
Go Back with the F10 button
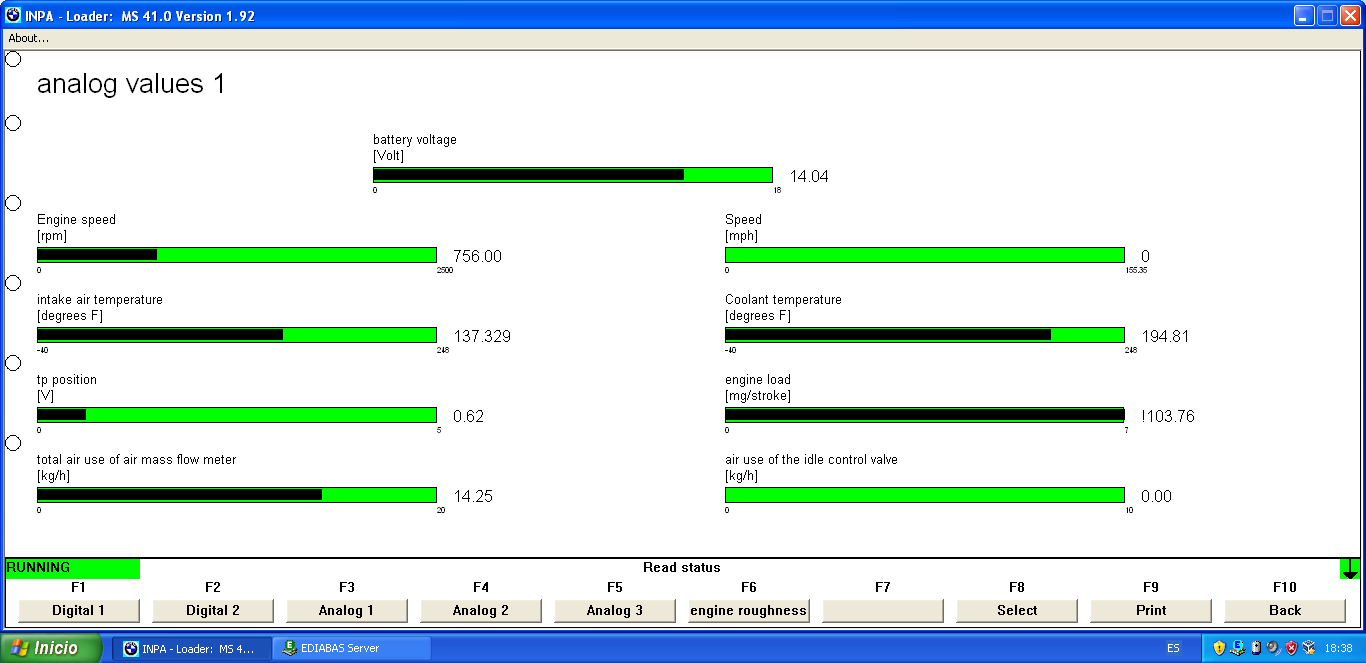[x=1285, y=610]
